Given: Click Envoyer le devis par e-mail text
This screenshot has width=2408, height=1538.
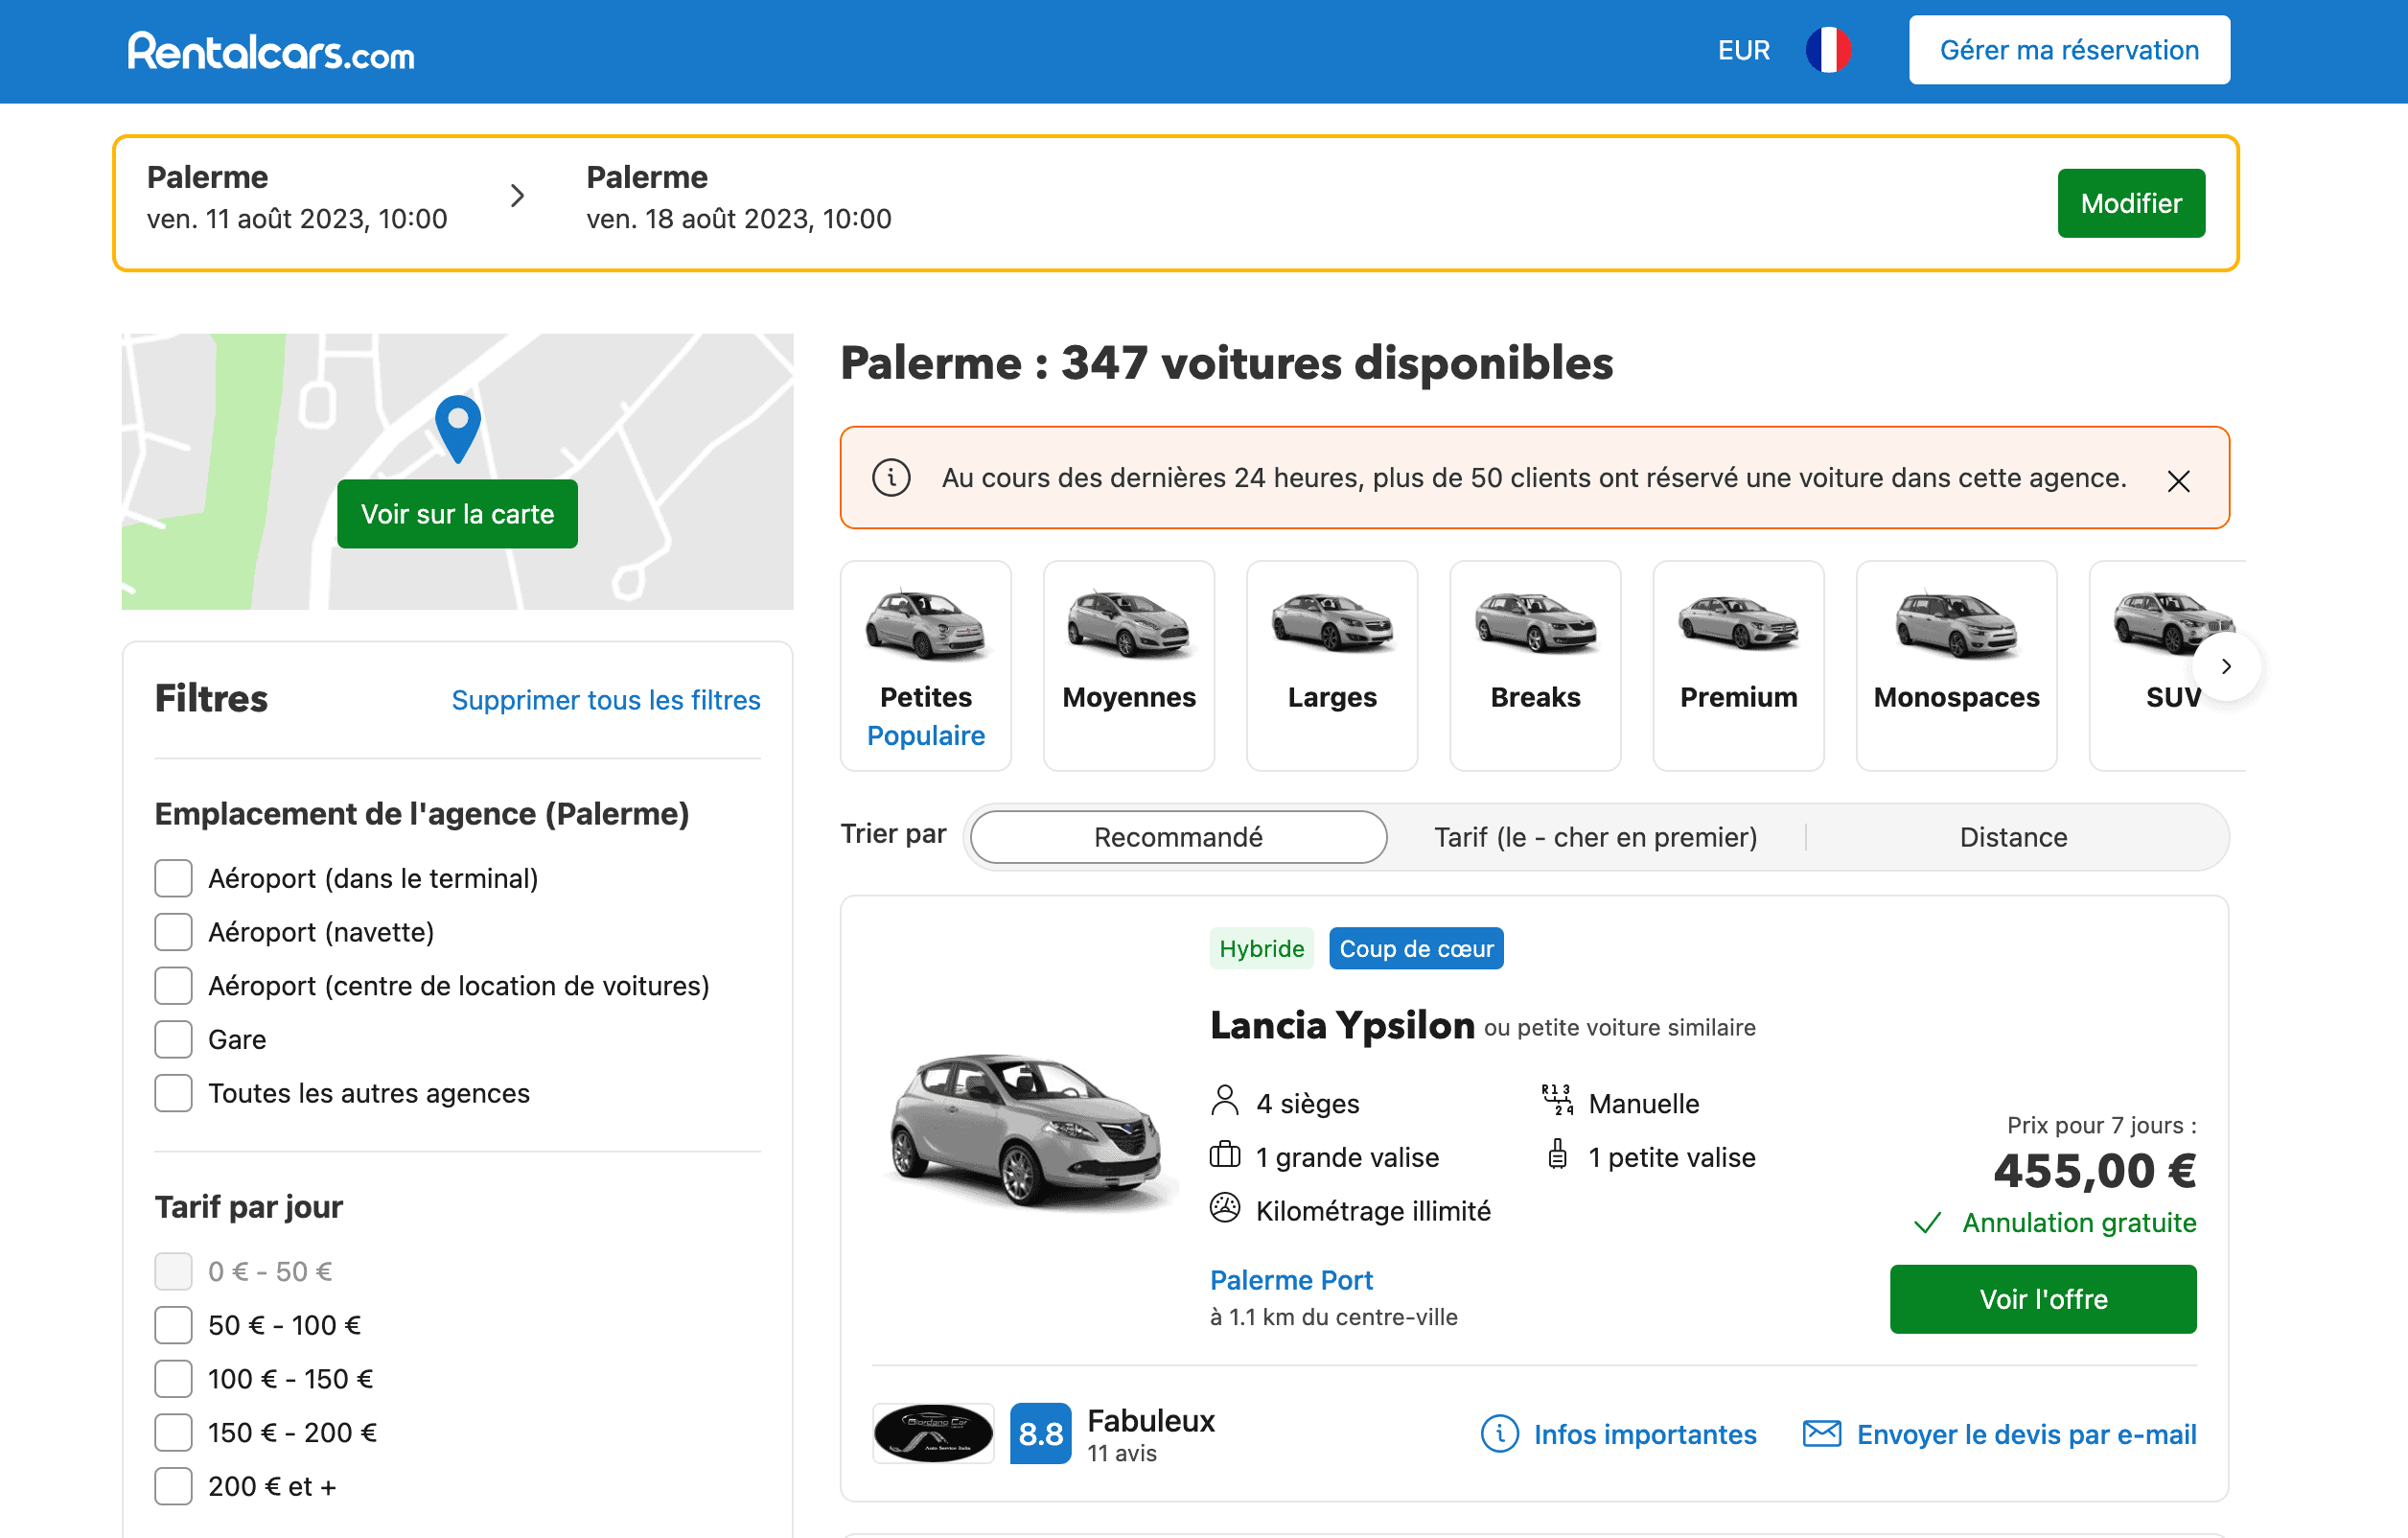Looking at the screenshot, I should click(x=2026, y=1434).
